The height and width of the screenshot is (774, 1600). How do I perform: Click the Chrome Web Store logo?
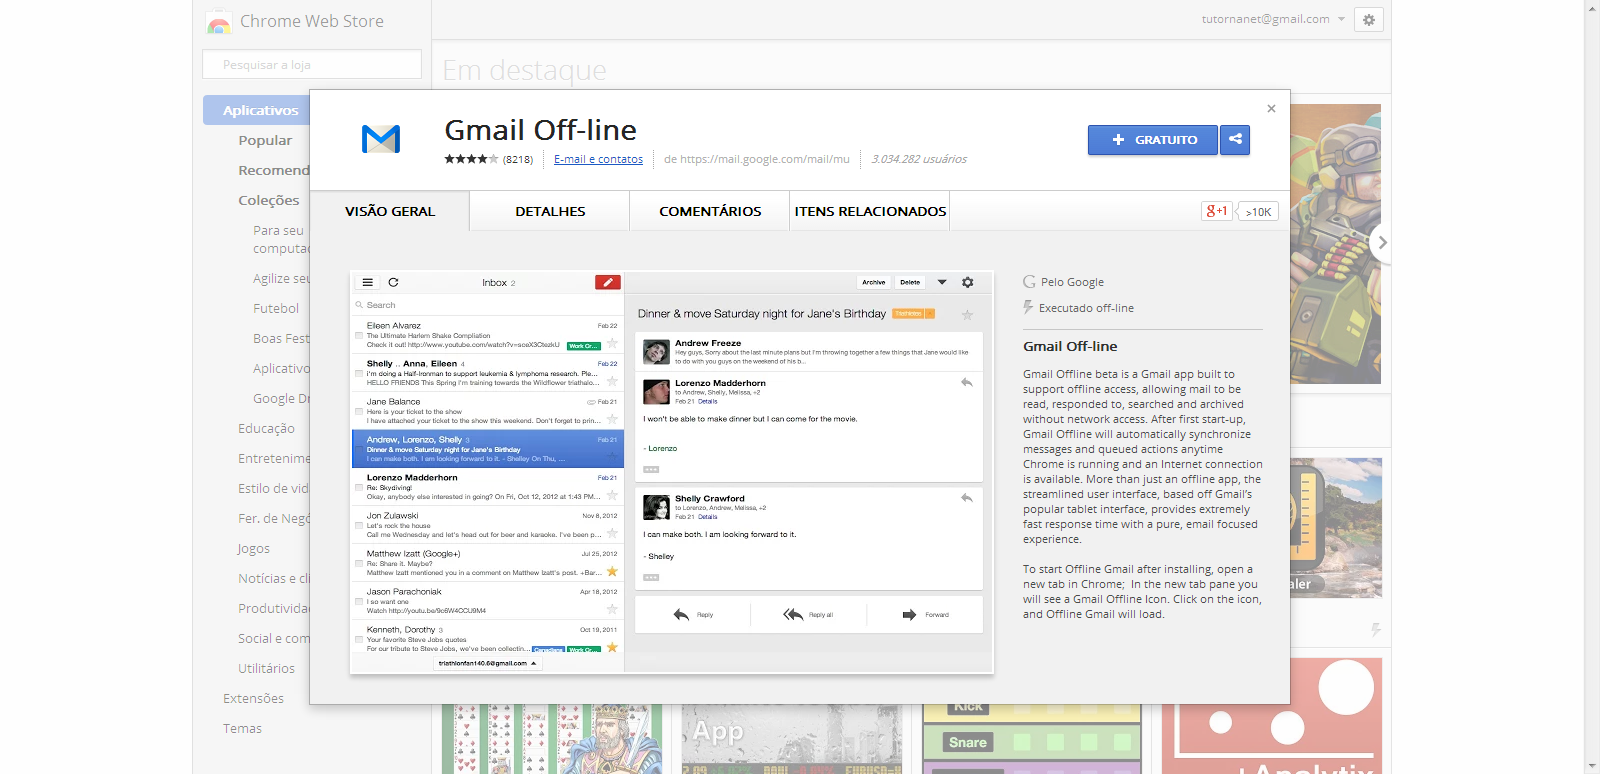[218, 21]
